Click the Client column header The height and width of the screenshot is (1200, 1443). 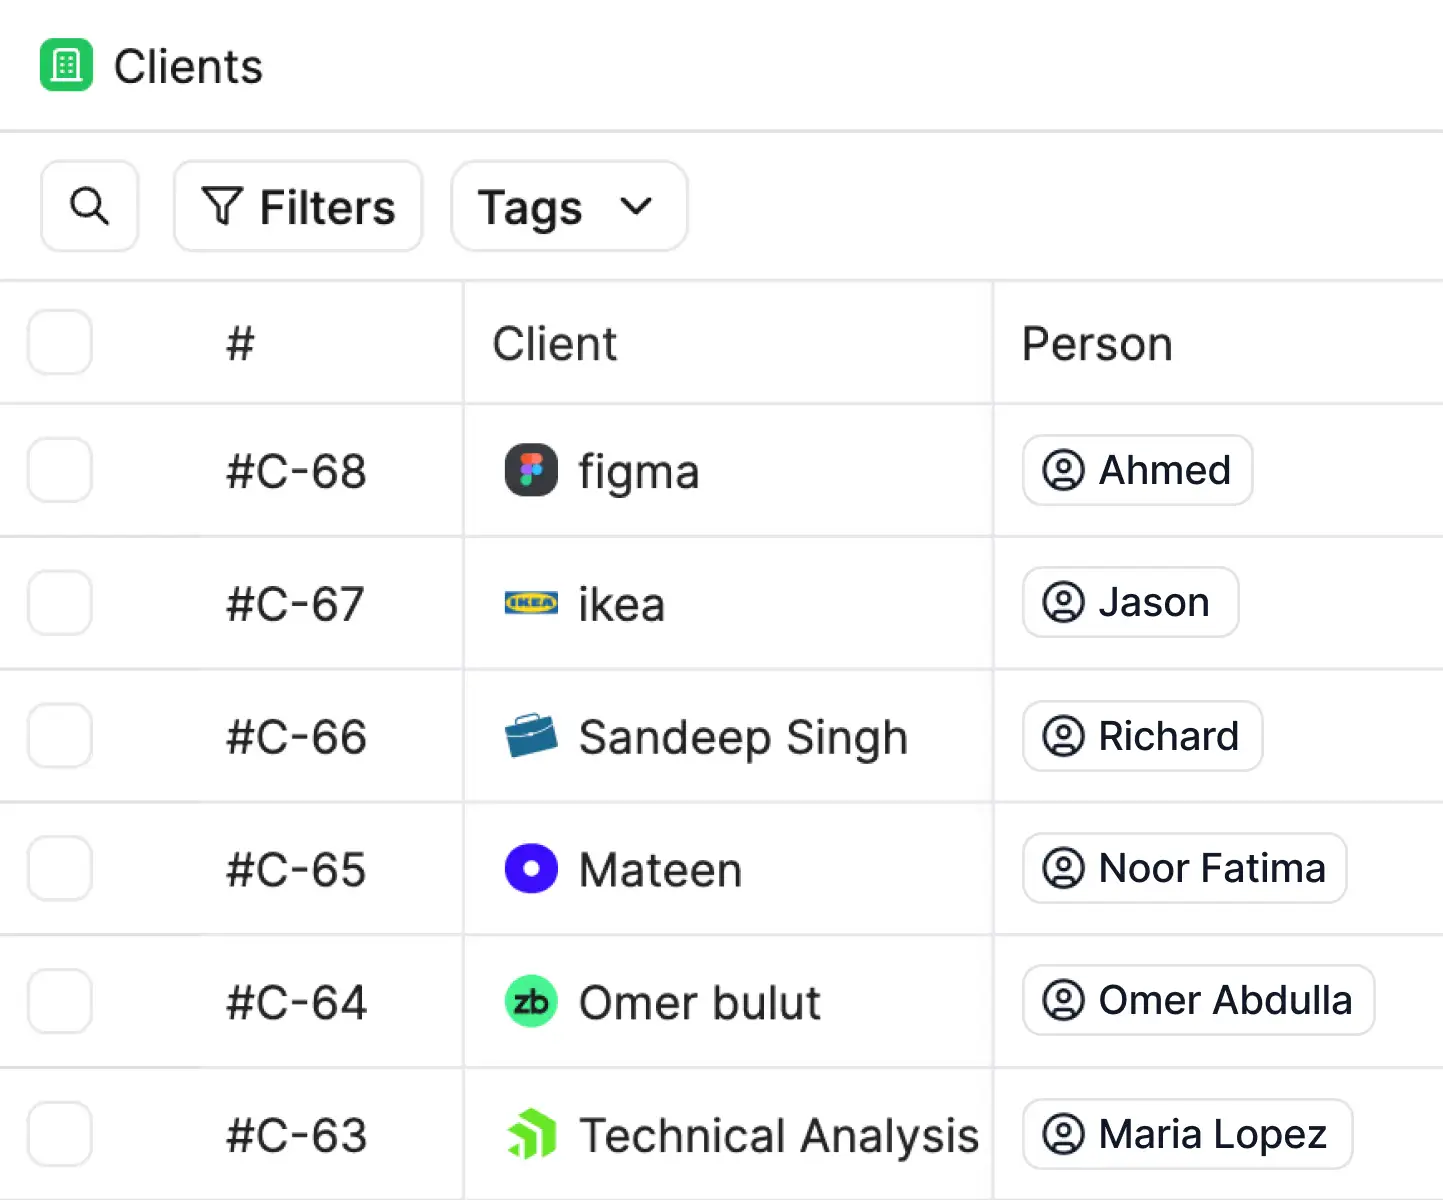[555, 344]
